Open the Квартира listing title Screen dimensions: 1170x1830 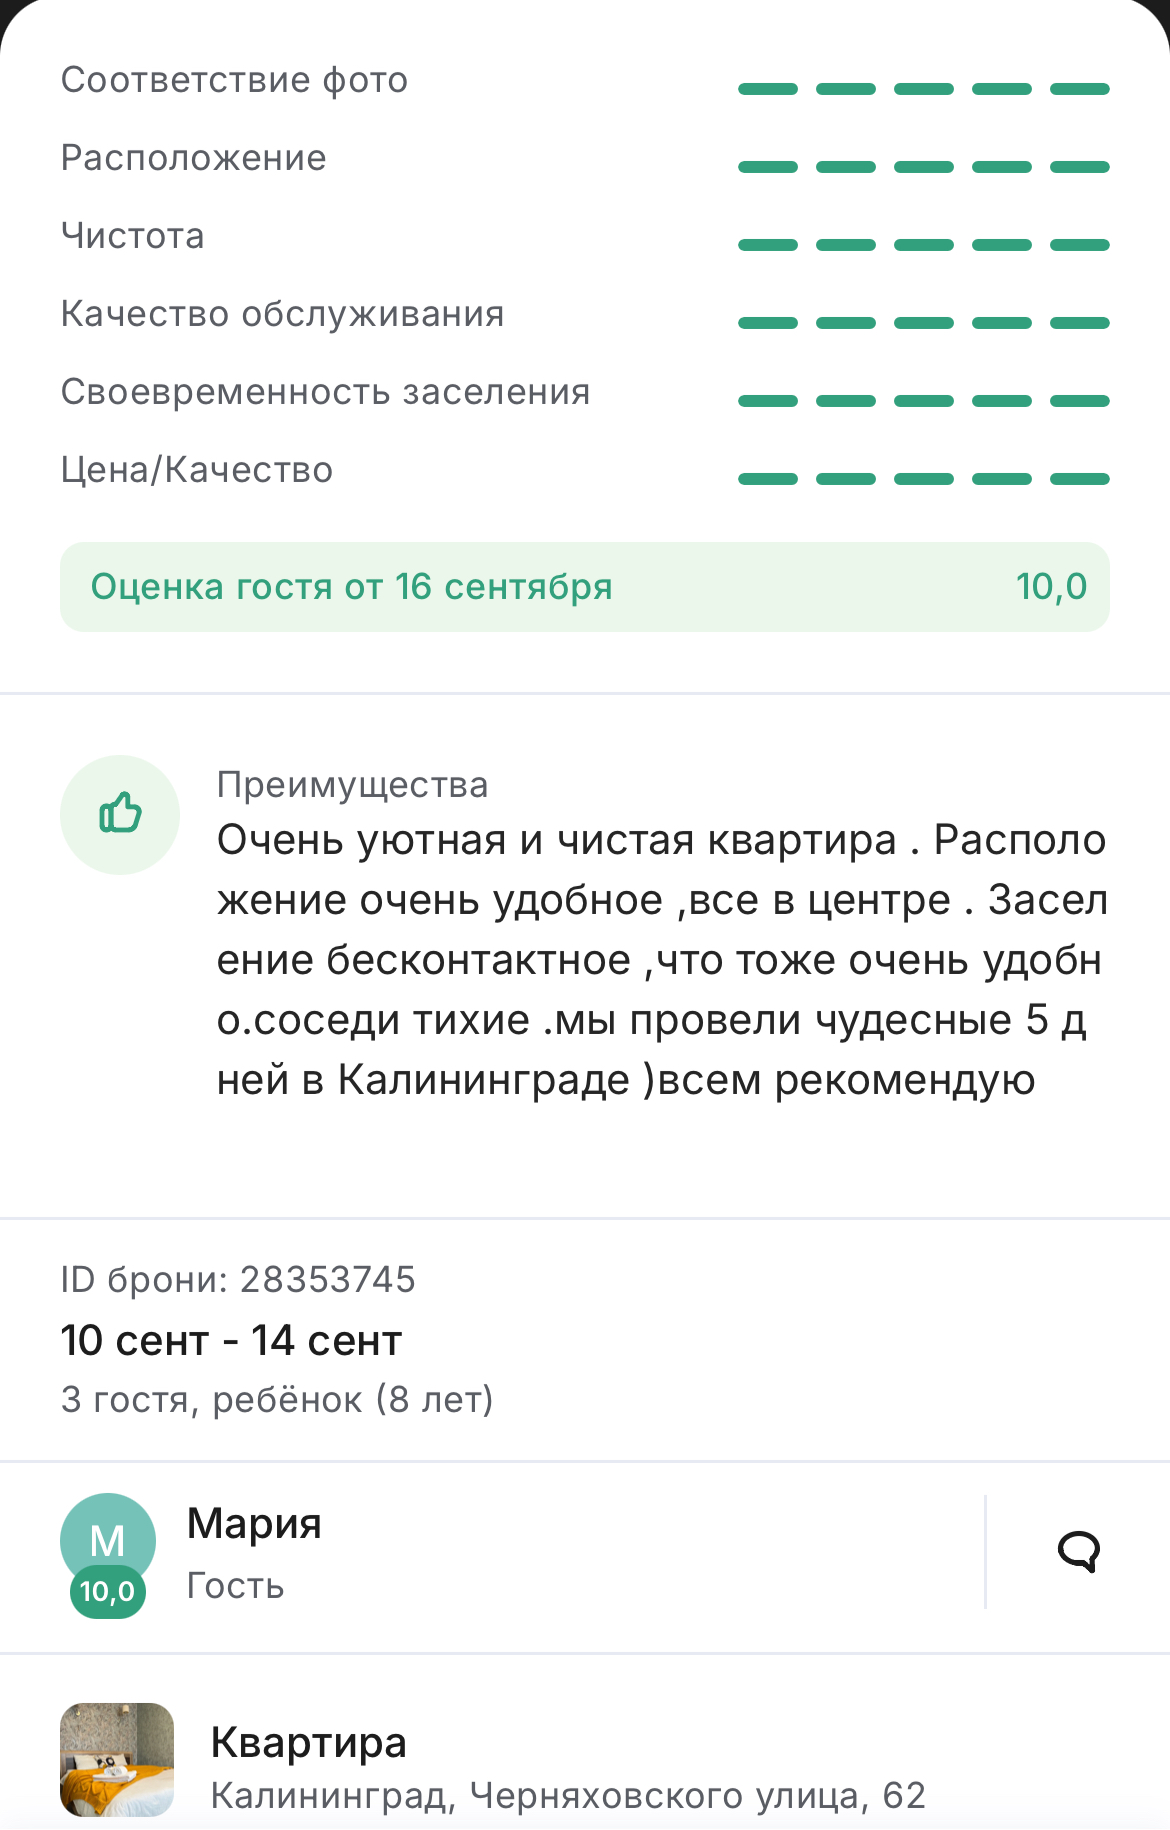click(x=309, y=1742)
